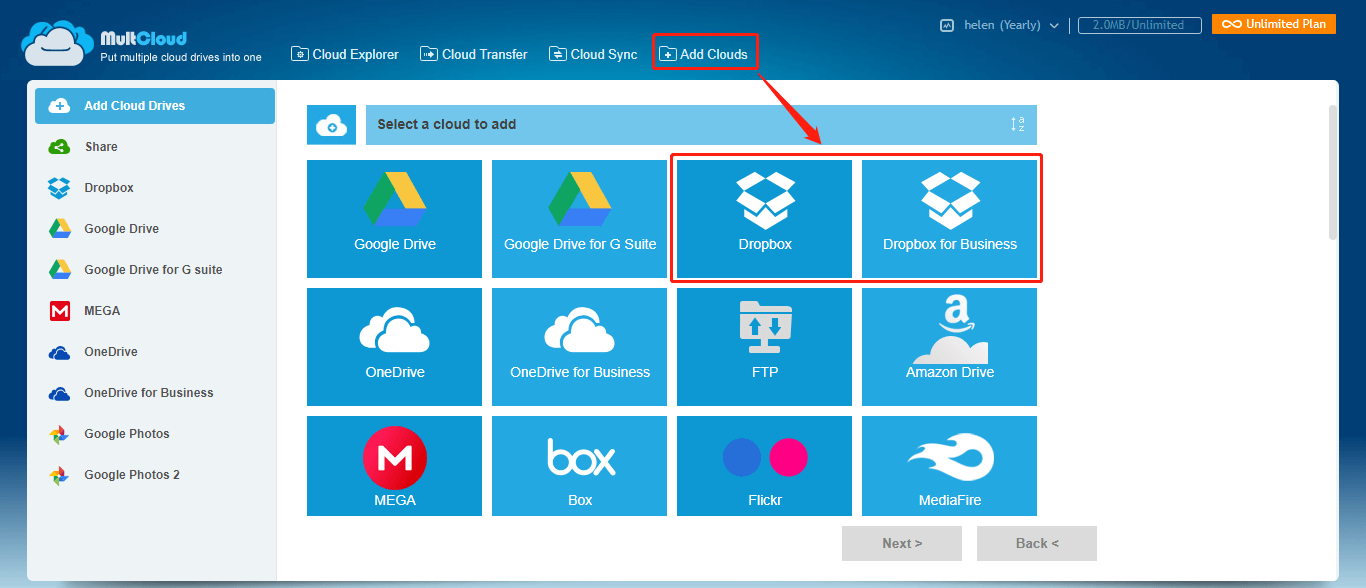1366x588 pixels.
Task: Open the Cloud Sync tab
Action: point(593,54)
